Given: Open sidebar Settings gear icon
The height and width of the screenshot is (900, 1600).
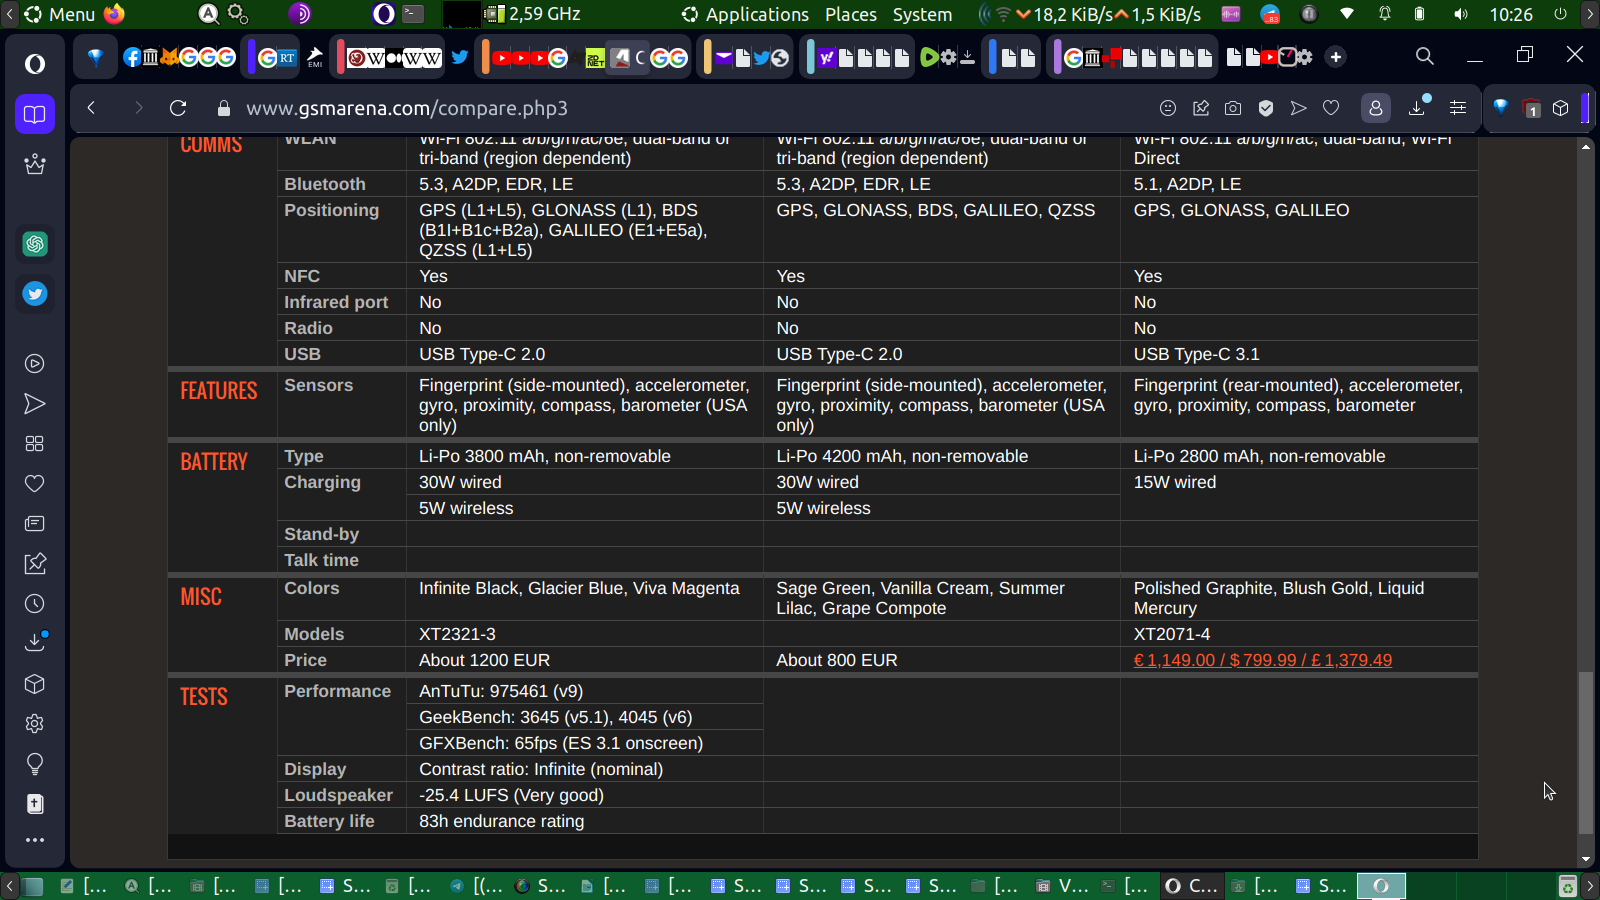Looking at the screenshot, I should (35, 724).
